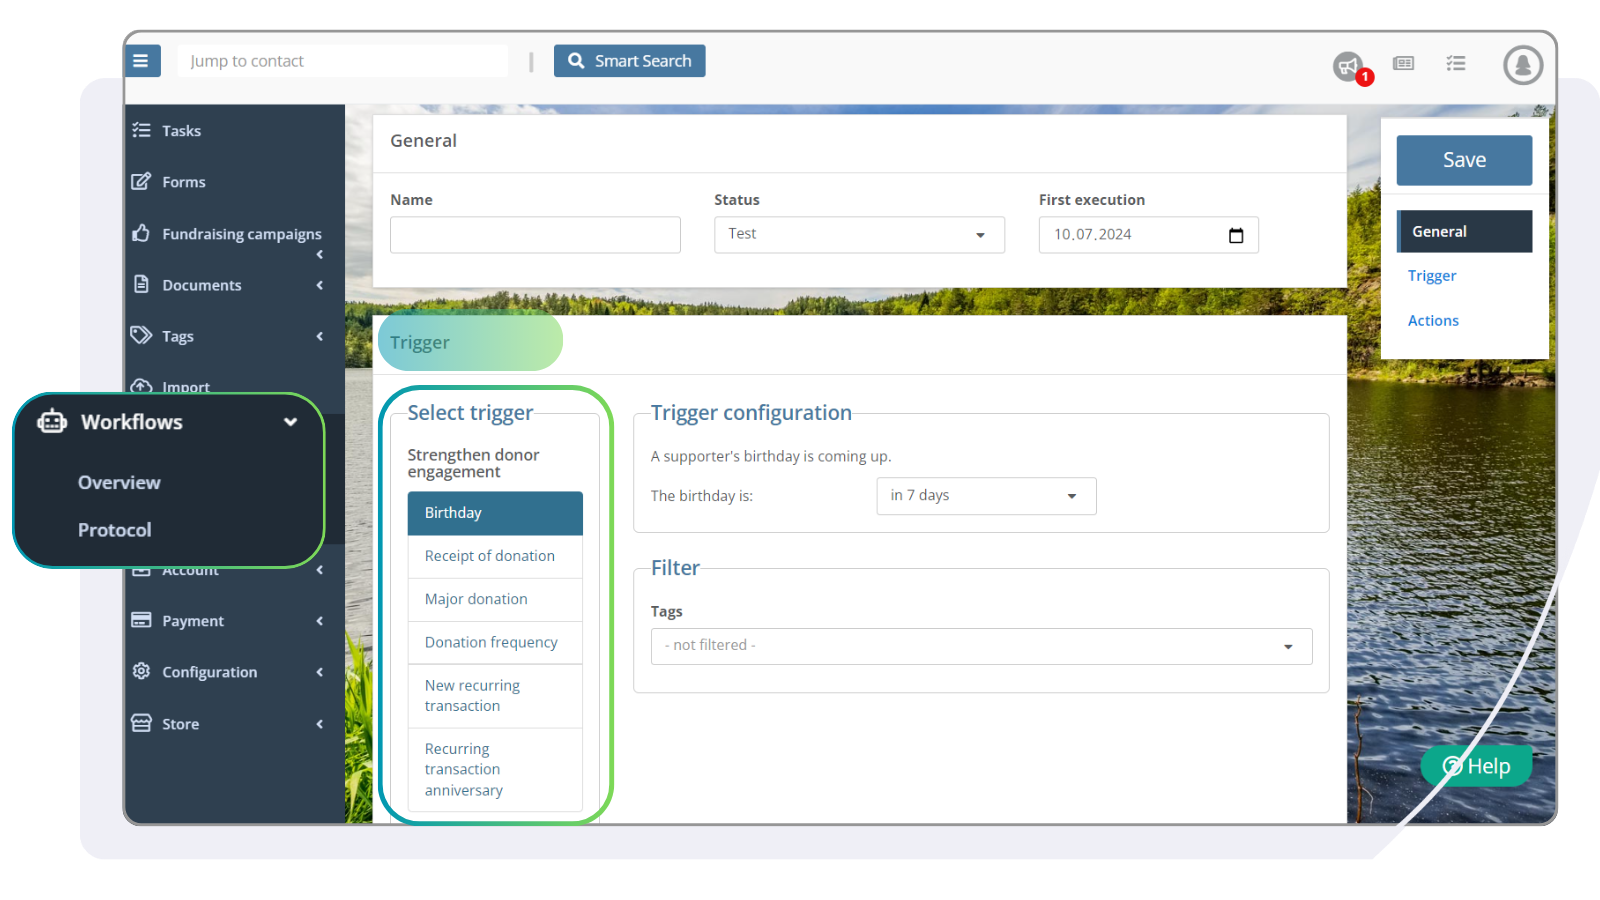Click the hamburger menu icon top left
Screen dimensions: 1600x900
click(x=142, y=60)
